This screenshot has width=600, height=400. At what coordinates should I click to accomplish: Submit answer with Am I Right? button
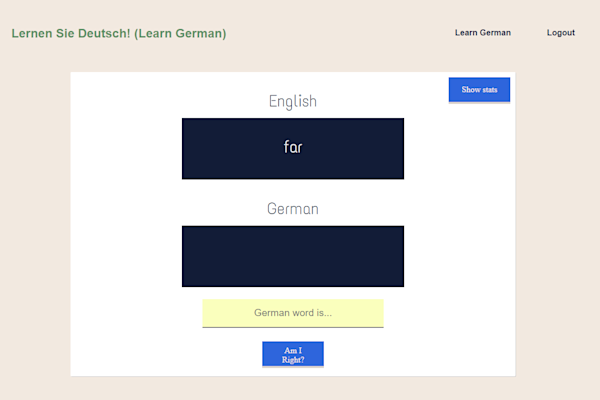293,354
